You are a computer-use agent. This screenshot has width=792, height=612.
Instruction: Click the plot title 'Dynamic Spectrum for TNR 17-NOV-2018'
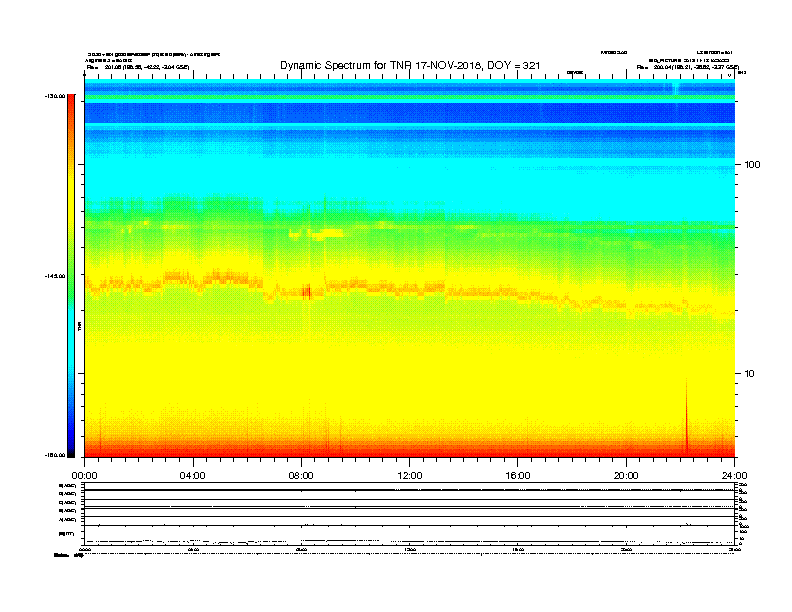pos(379,65)
